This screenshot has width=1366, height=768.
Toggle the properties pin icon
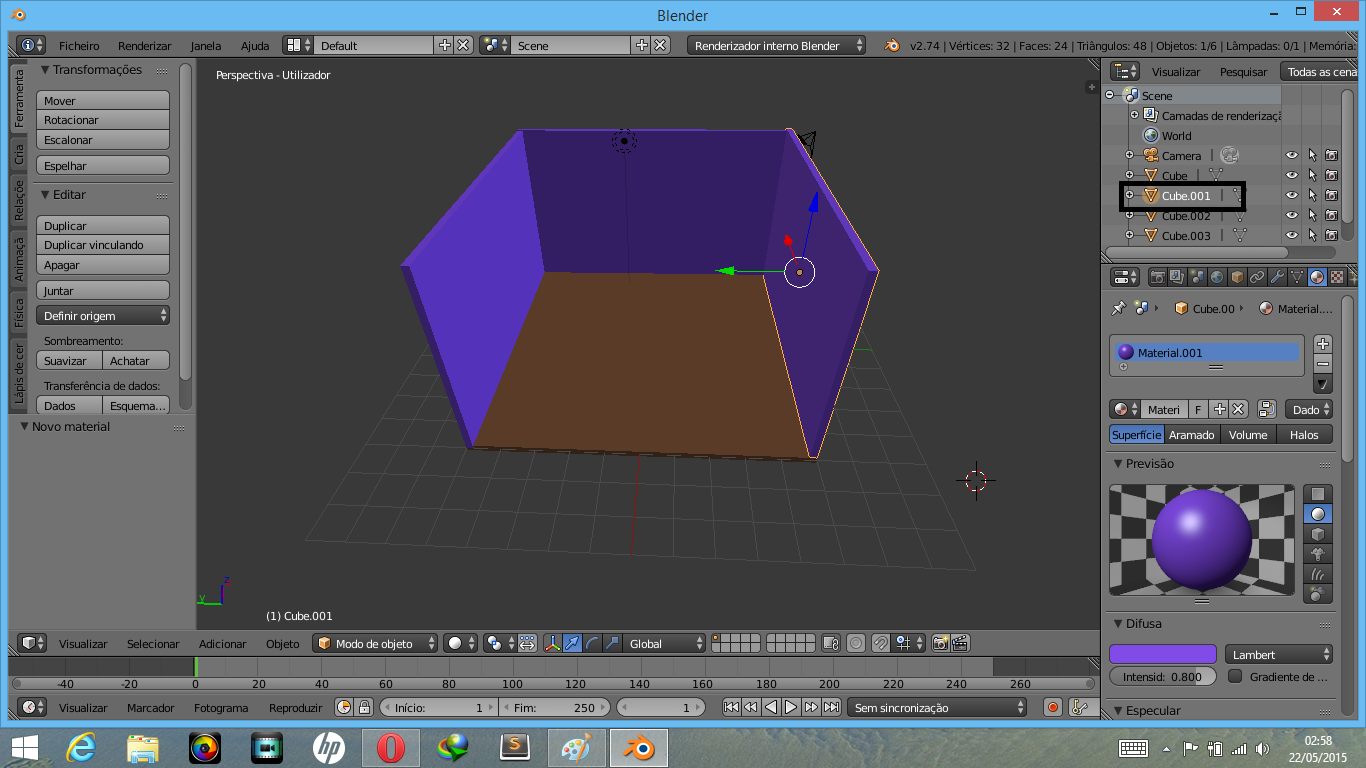(x=1119, y=309)
